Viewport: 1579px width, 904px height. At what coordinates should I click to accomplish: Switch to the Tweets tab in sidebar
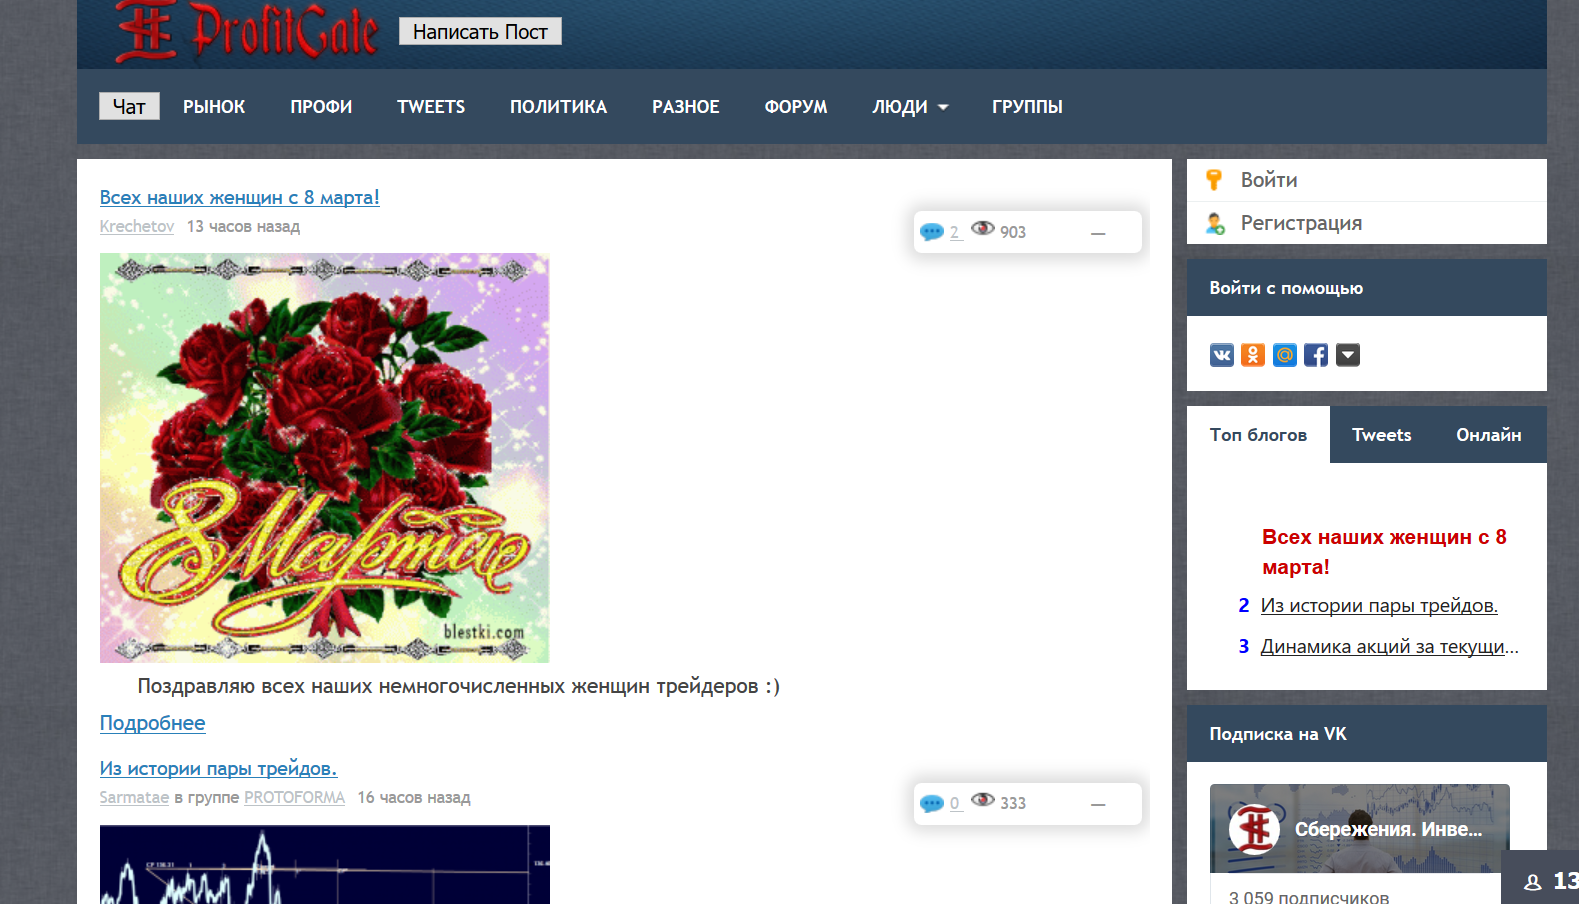pyautogui.click(x=1381, y=435)
